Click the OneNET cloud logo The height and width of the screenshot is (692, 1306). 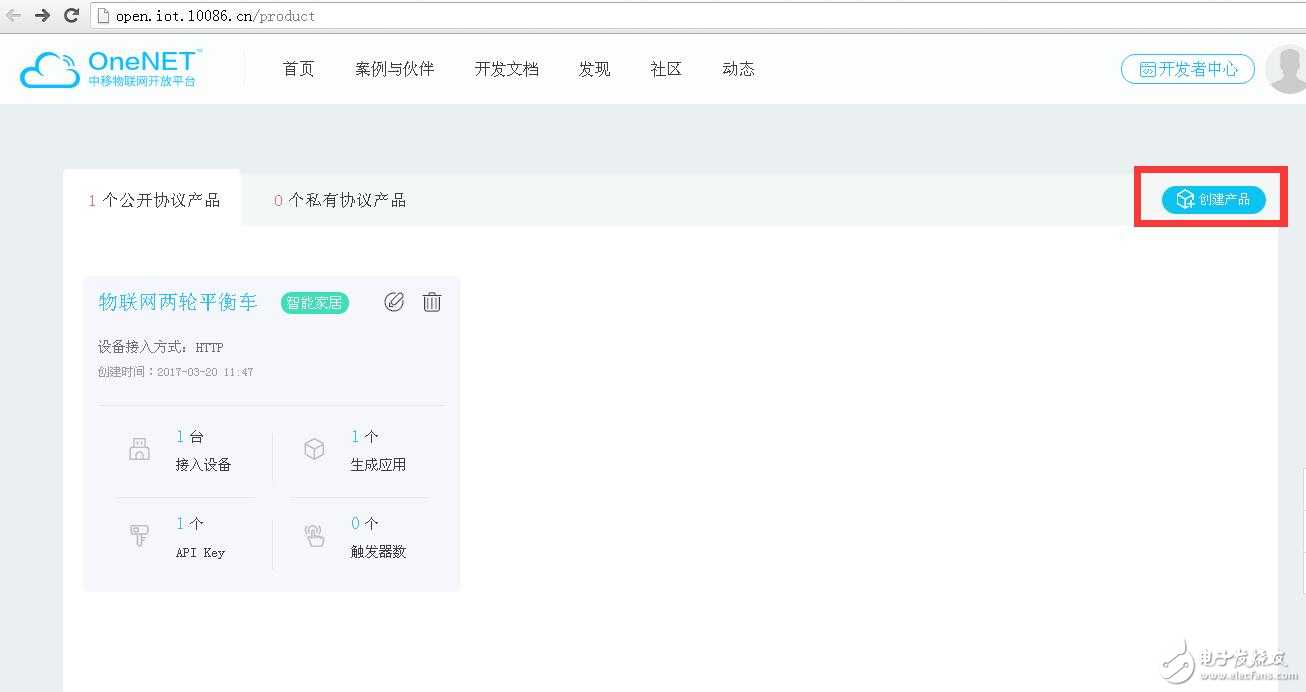pos(109,67)
